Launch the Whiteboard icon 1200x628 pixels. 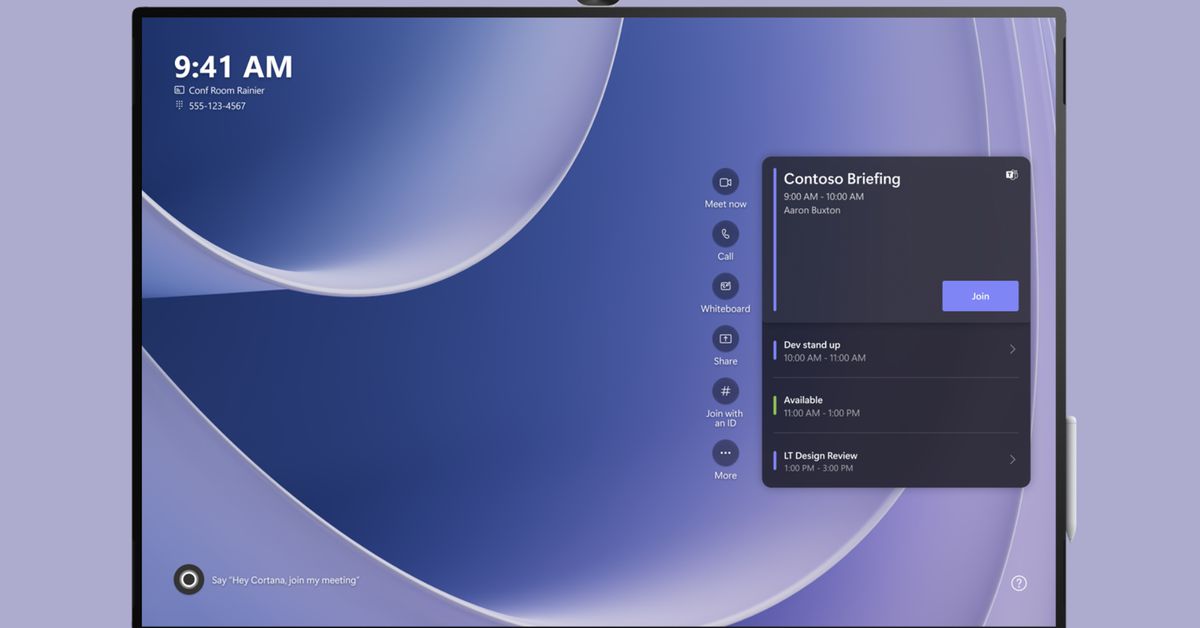pyautogui.click(x=725, y=286)
